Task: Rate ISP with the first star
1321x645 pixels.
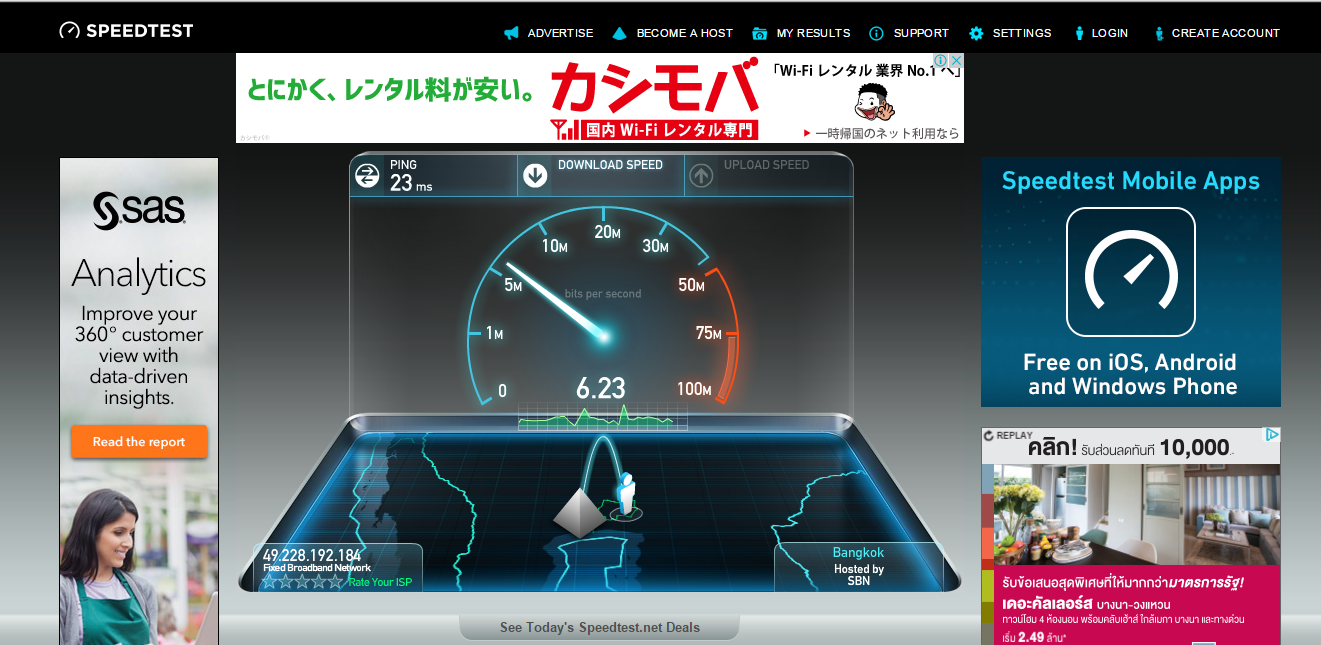Action: (270, 582)
